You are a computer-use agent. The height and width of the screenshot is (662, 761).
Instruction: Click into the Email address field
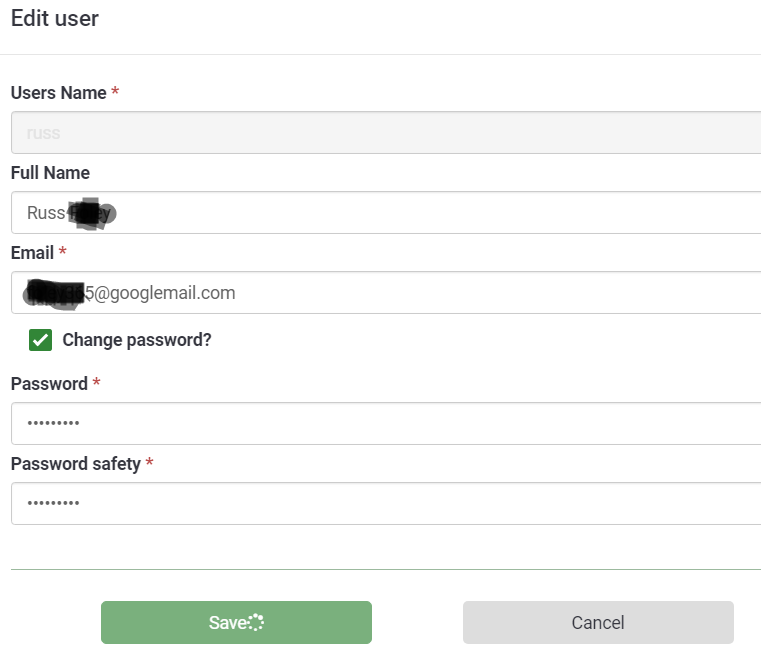point(450,293)
